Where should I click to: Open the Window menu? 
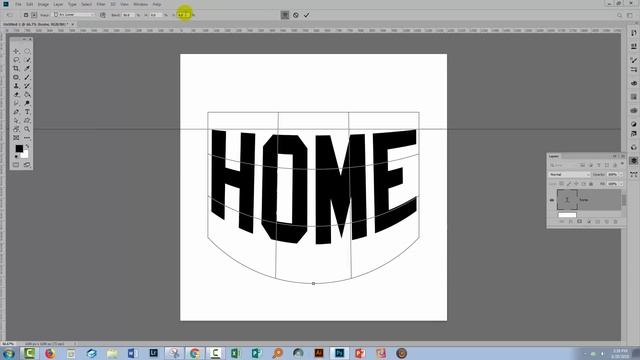pos(140,4)
